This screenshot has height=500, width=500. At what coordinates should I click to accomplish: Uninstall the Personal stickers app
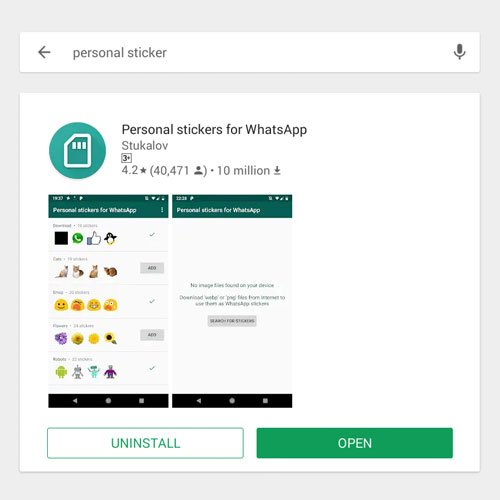(145, 443)
